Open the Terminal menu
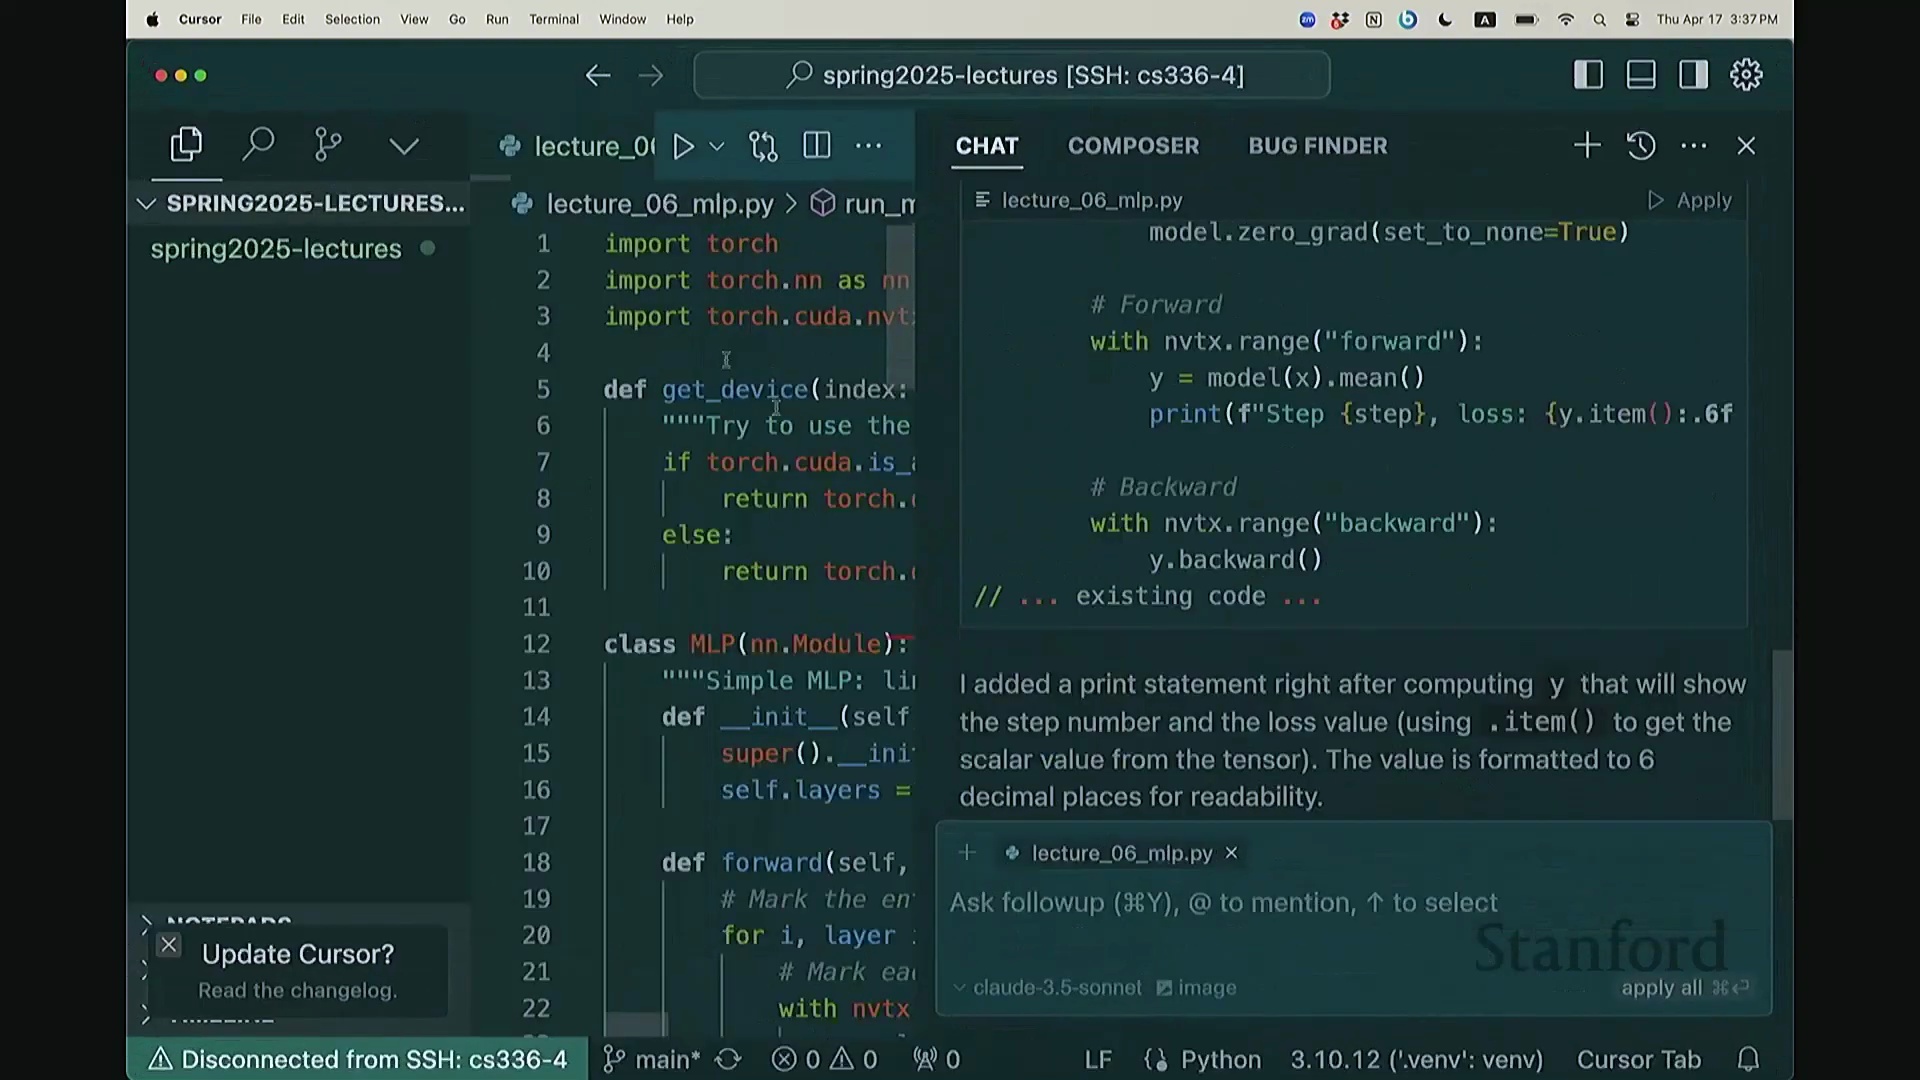Viewport: 1920px width, 1080px height. point(553,19)
